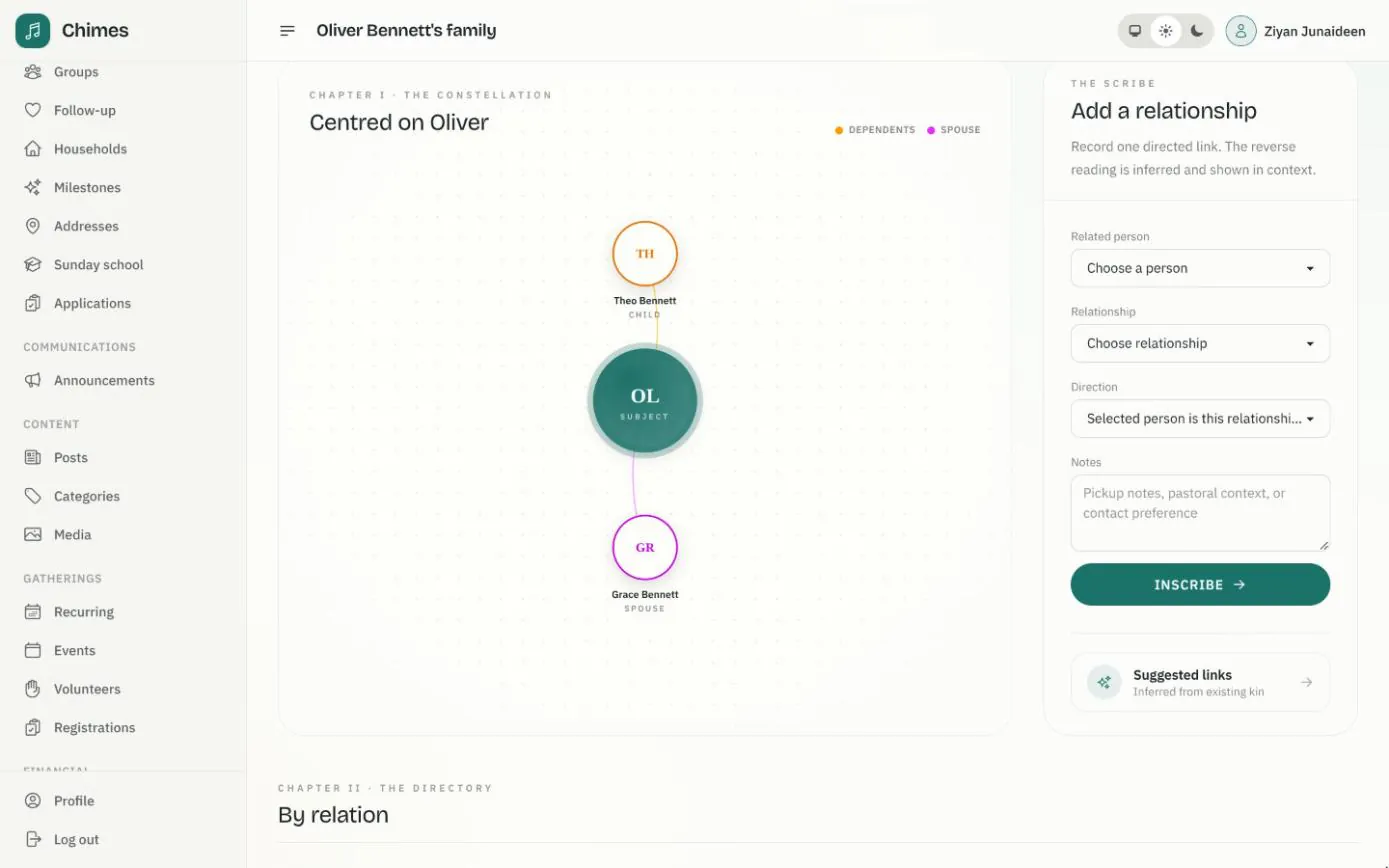Toggle sidebar with hamburger menu icon
This screenshot has height=868, width=1389.
287,31
